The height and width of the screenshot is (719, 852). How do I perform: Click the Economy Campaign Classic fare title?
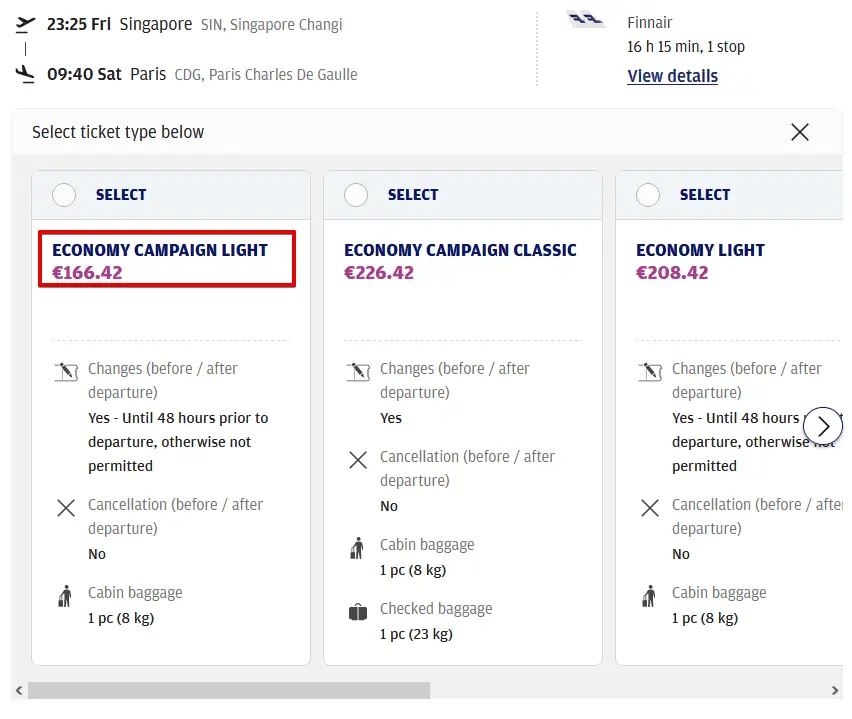coord(460,250)
